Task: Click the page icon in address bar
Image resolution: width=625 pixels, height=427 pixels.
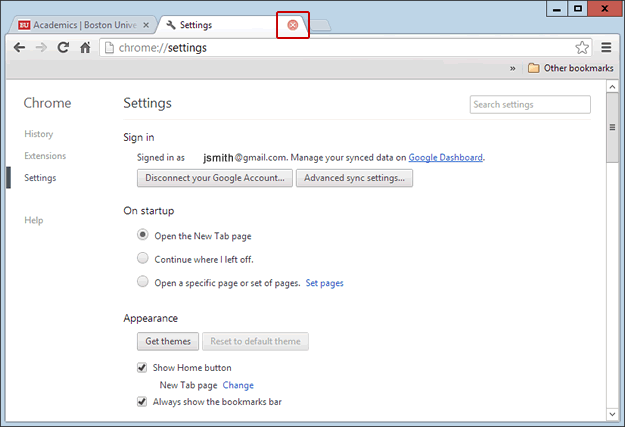Action: click(109, 48)
